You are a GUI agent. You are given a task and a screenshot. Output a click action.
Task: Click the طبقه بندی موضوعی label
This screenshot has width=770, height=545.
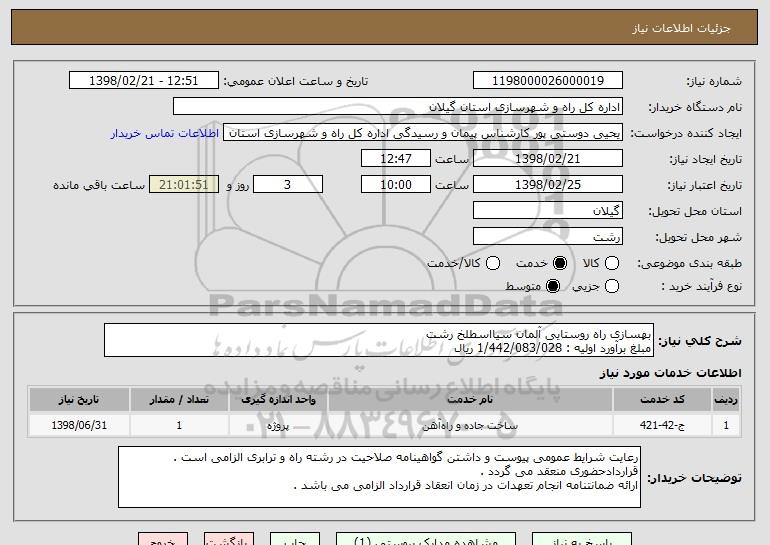click(x=689, y=264)
